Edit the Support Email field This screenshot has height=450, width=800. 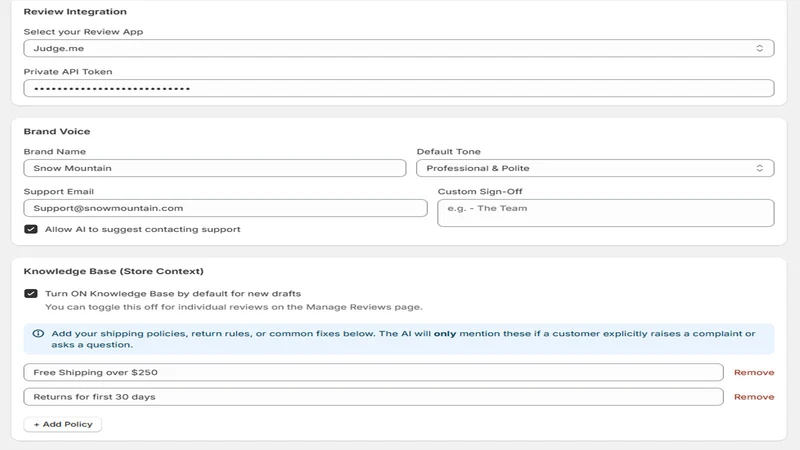click(225, 208)
